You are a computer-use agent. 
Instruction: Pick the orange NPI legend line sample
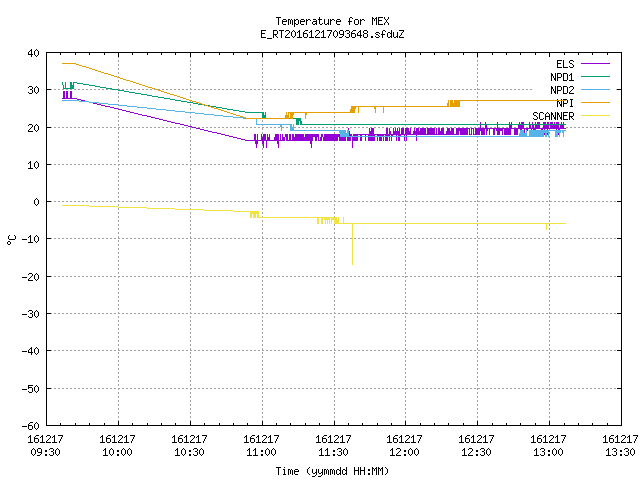[595, 102]
